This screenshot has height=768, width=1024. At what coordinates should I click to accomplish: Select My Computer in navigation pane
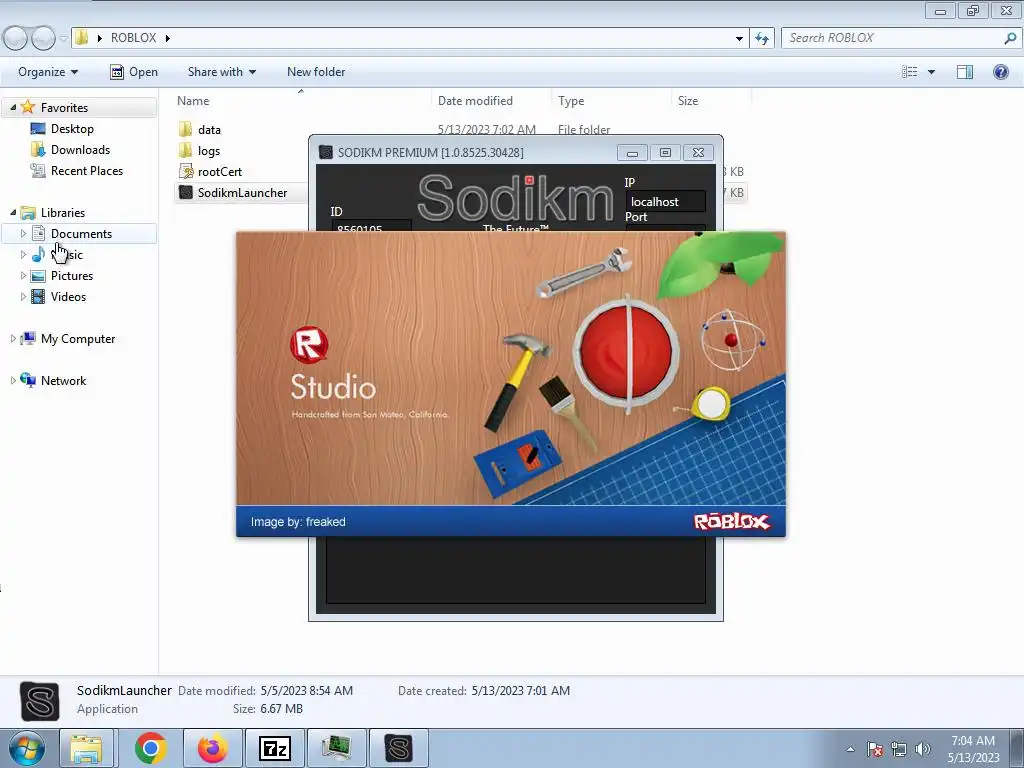(x=78, y=339)
